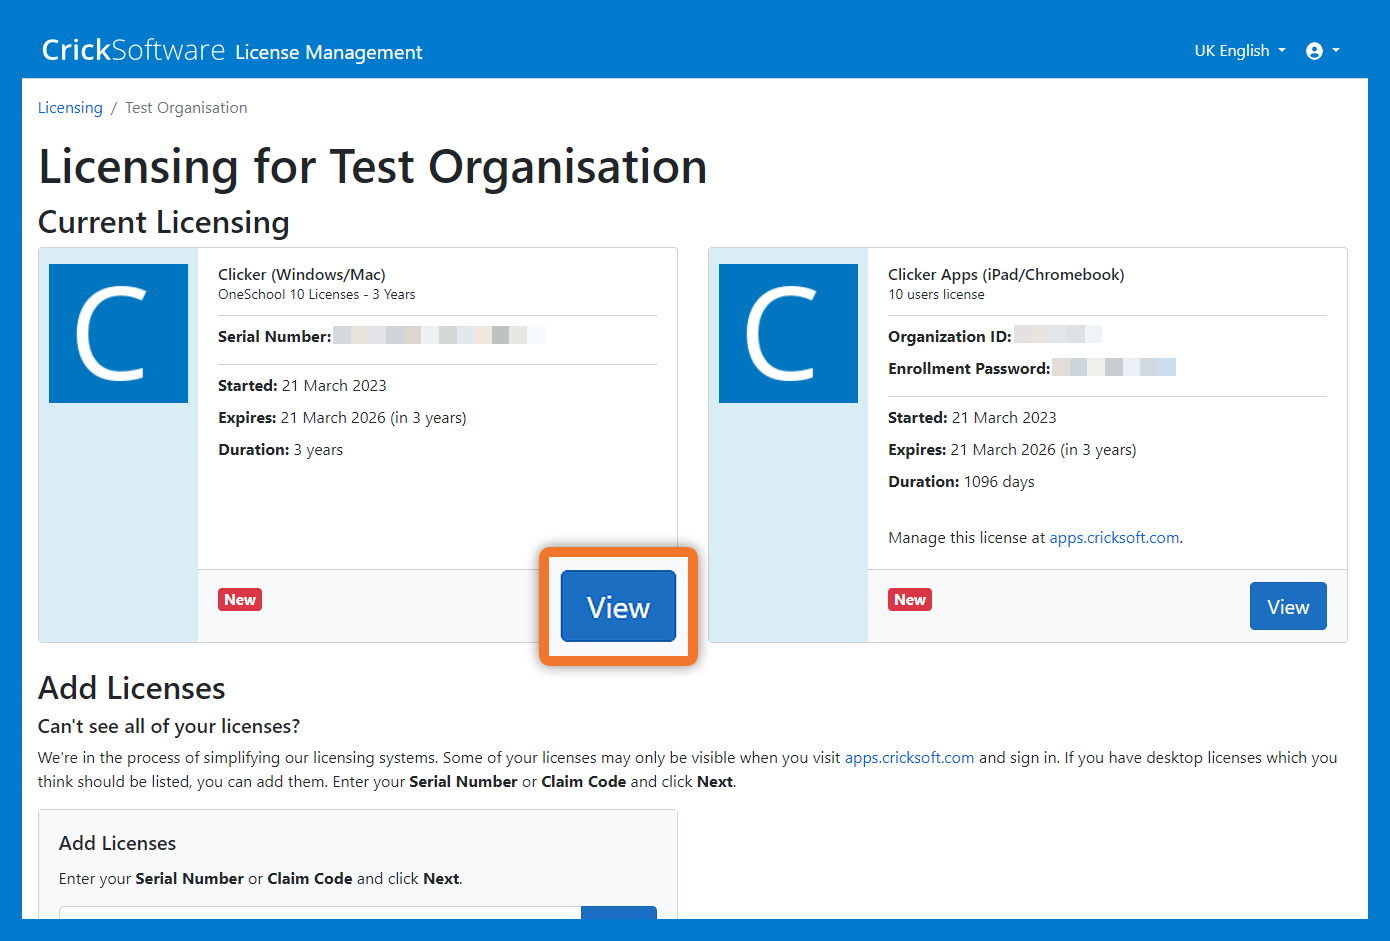This screenshot has height=941, width=1390.
Task: Click the New badge on Clicker Apps card
Action: [910, 600]
